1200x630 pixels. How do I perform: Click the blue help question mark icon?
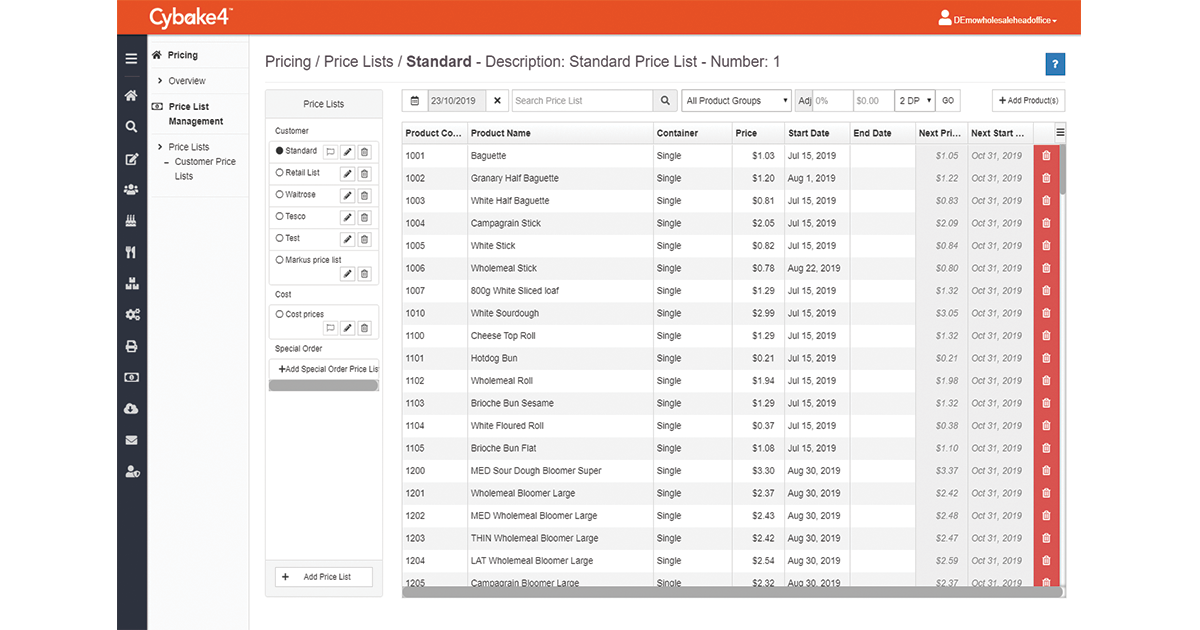coord(1055,65)
